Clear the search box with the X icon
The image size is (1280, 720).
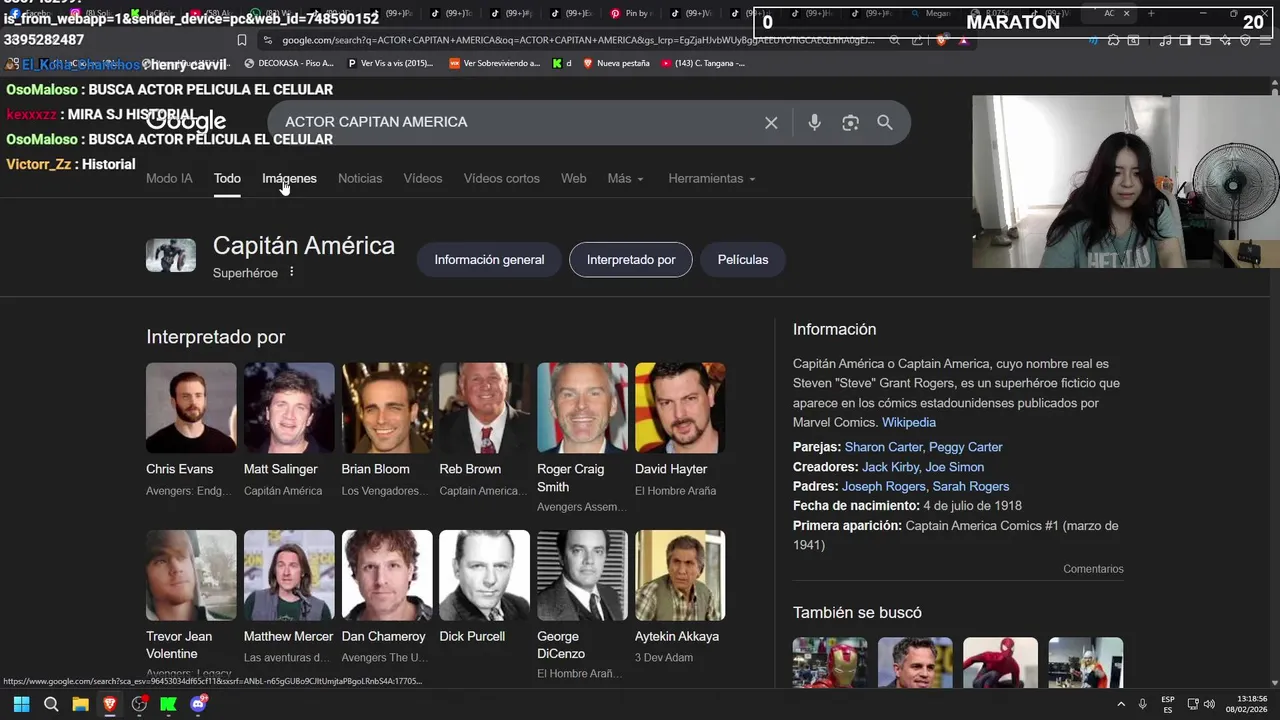771,122
